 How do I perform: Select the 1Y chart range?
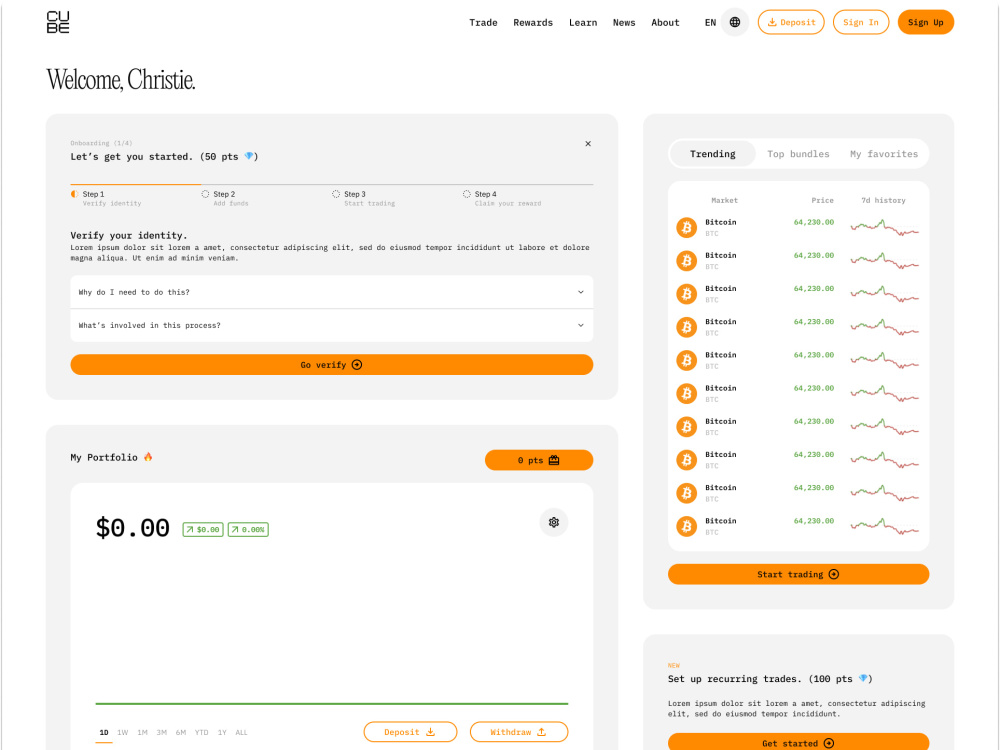[x=222, y=733]
